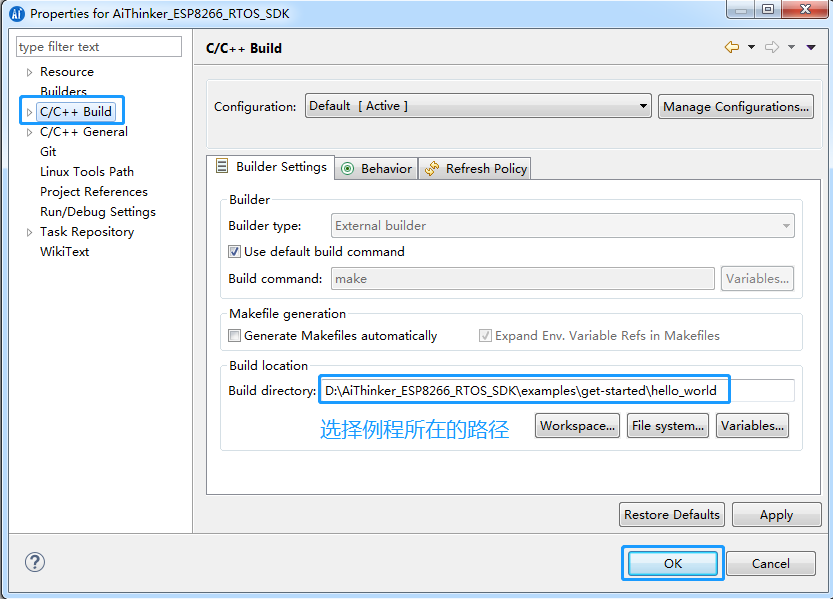Open the Builder type dropdown

[563, 226]
